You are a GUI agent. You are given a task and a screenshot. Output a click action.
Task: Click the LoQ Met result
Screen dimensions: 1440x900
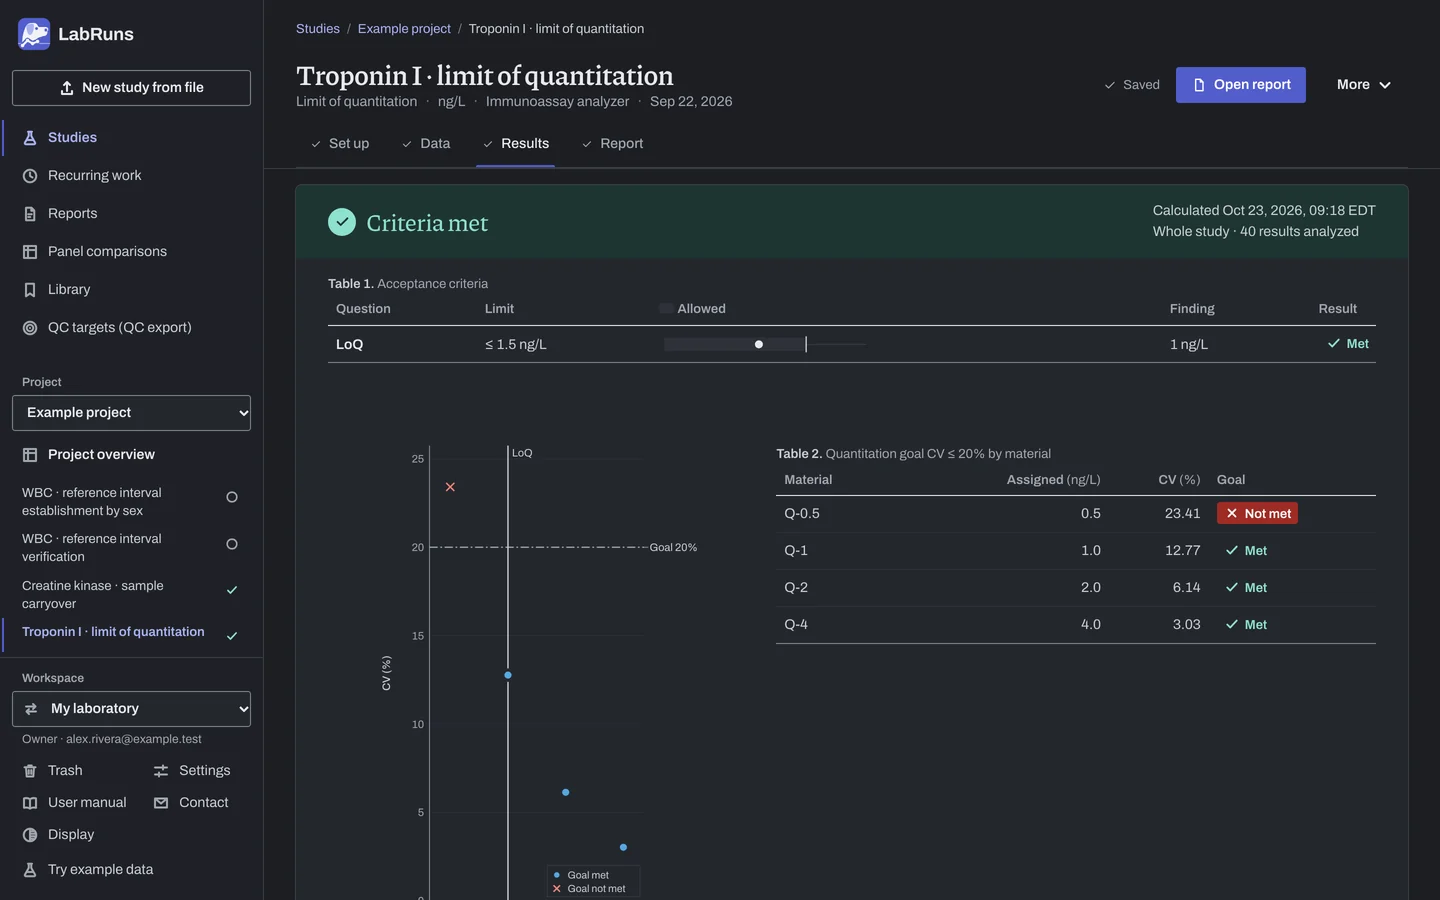coord(1348,344)
